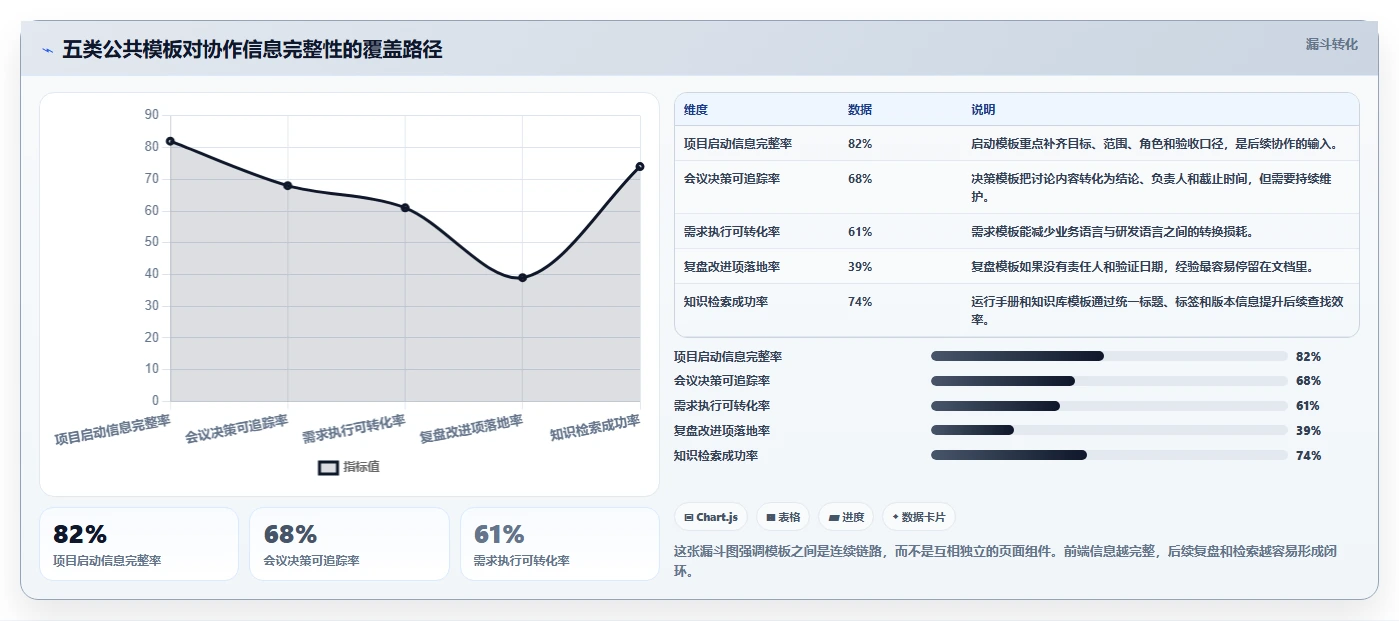
Task: Click the 需求执行可转化率 progress bar
Action: click(1109, 406)
